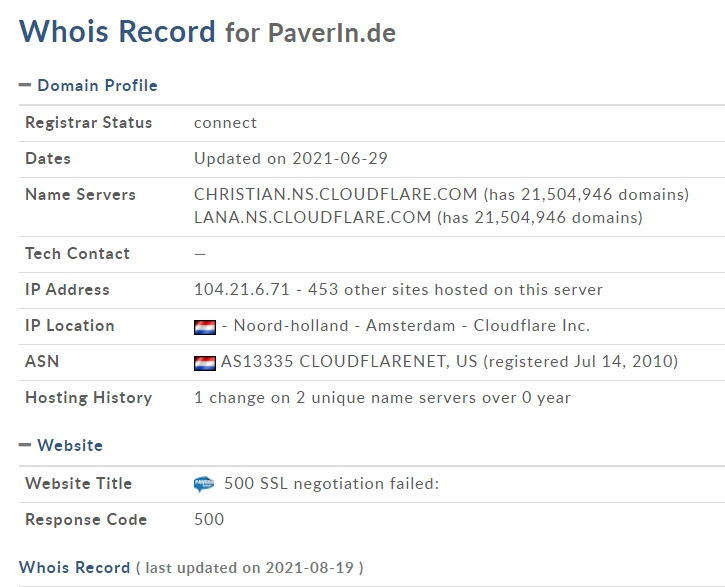Viewport: 725px width, 587px height.
Task: Click the 'Name Servers' row label
Action: click(80, 195)
